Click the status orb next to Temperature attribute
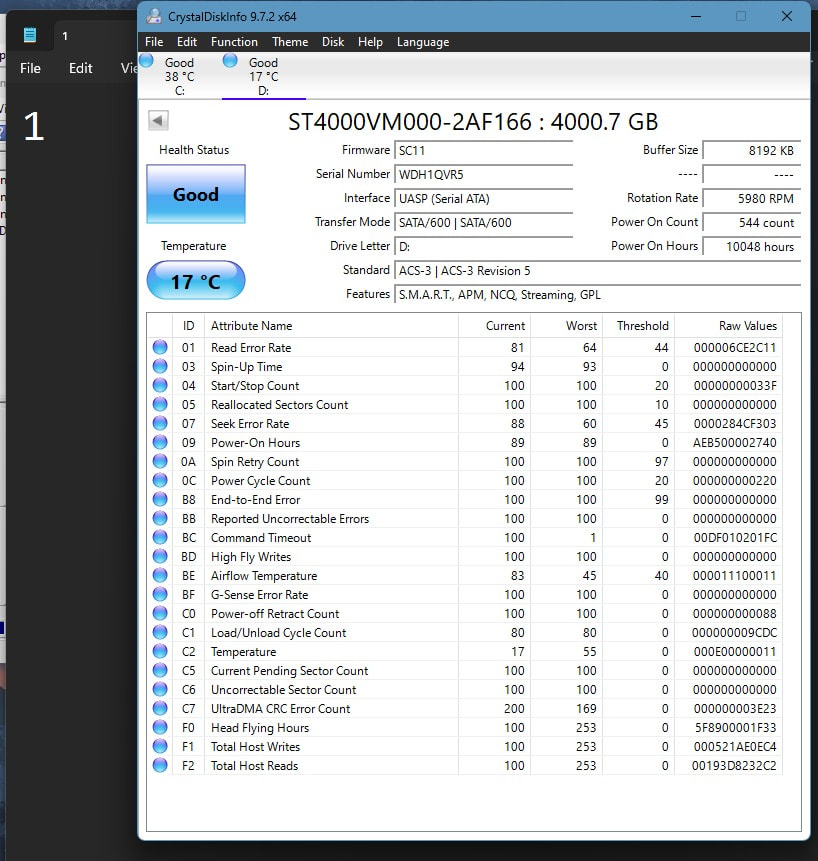The image size is (818, 861). tap(160, 652)
